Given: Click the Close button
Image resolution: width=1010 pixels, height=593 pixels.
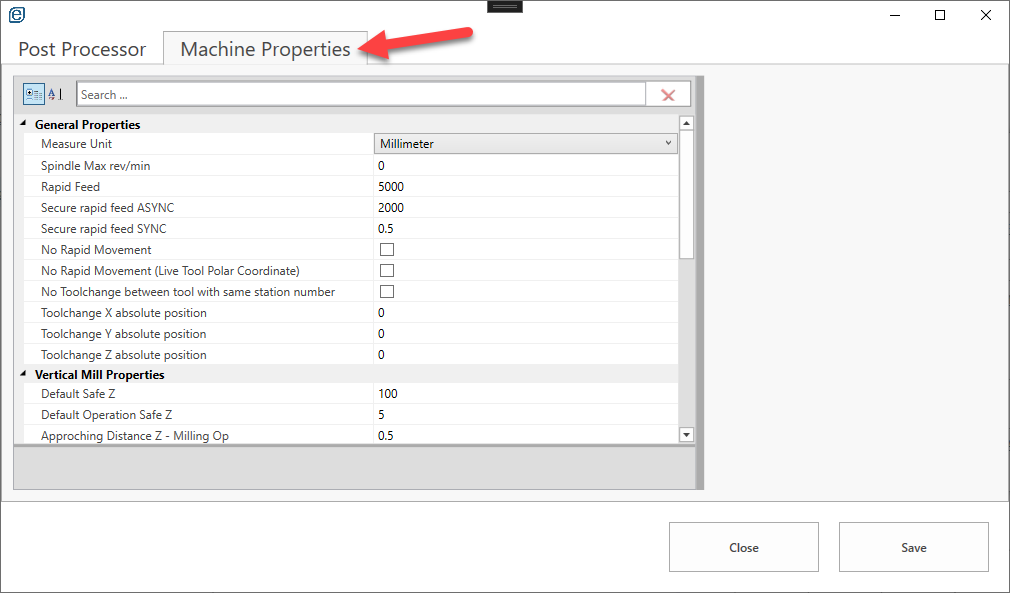Looking at the screenshot, I should (743, 547).
